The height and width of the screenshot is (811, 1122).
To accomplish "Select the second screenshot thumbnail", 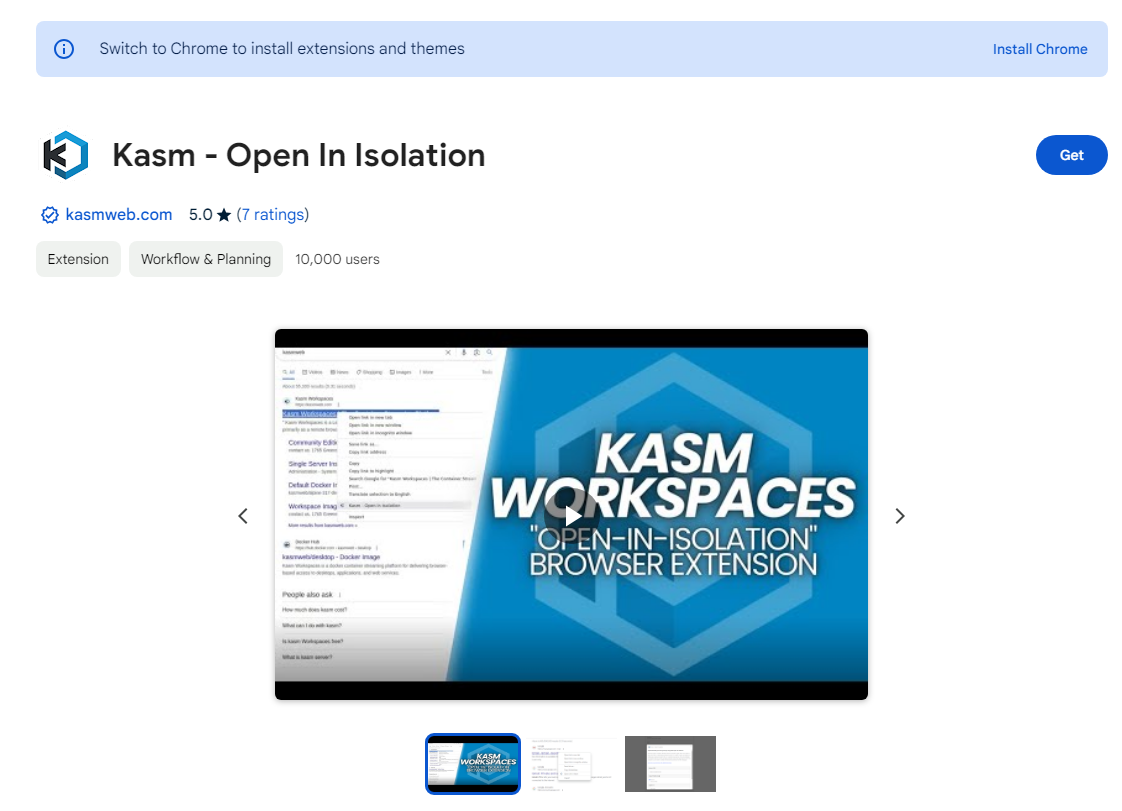I will [x=573, y=764].
